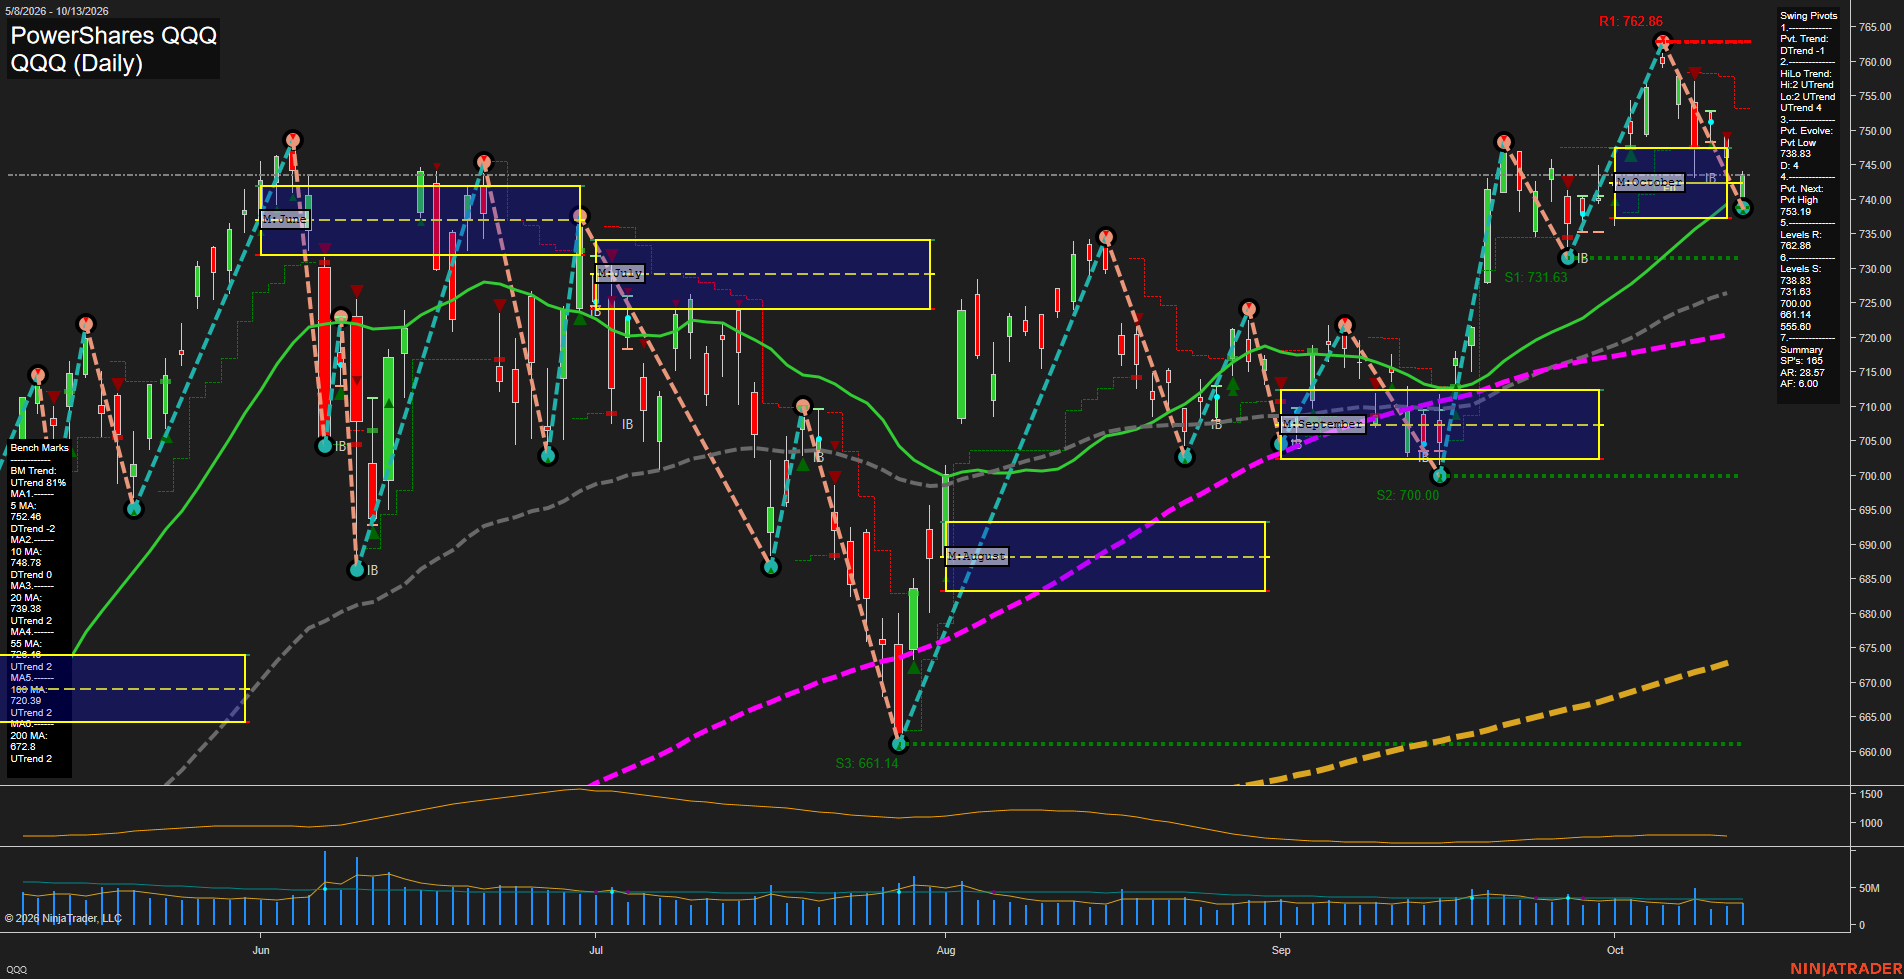Click the swing high pivot marker beside R1

click(x=1662, y=42)
